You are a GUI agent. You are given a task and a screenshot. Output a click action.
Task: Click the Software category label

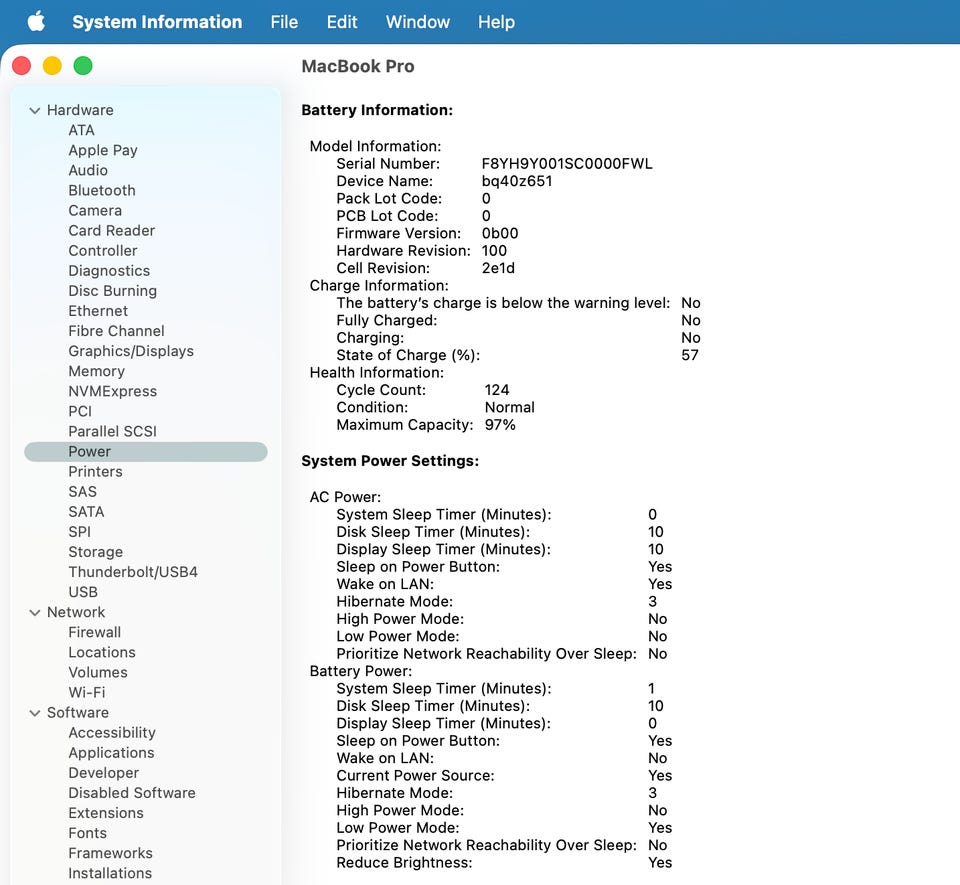(78, 713)
